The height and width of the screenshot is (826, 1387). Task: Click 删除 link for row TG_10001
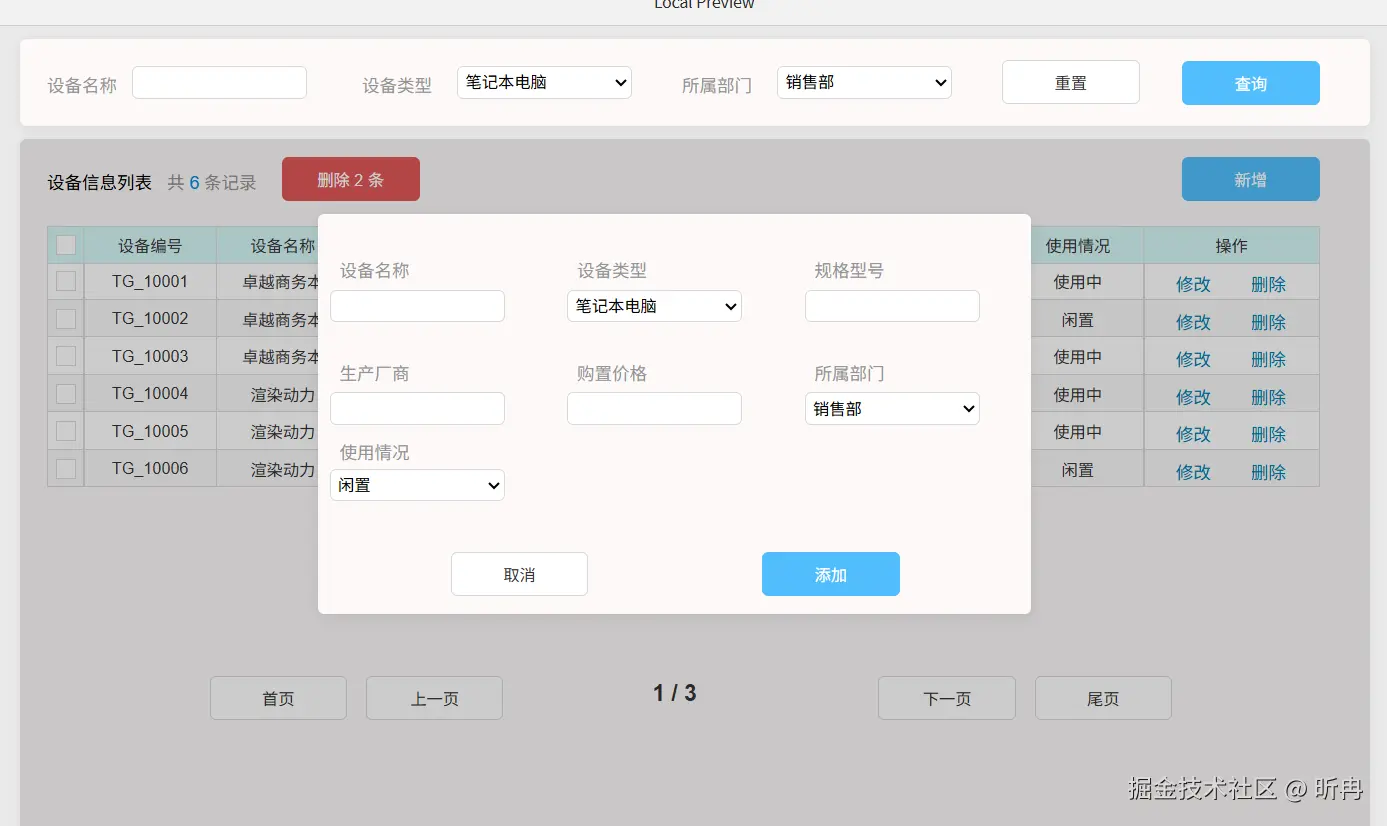1268,284
